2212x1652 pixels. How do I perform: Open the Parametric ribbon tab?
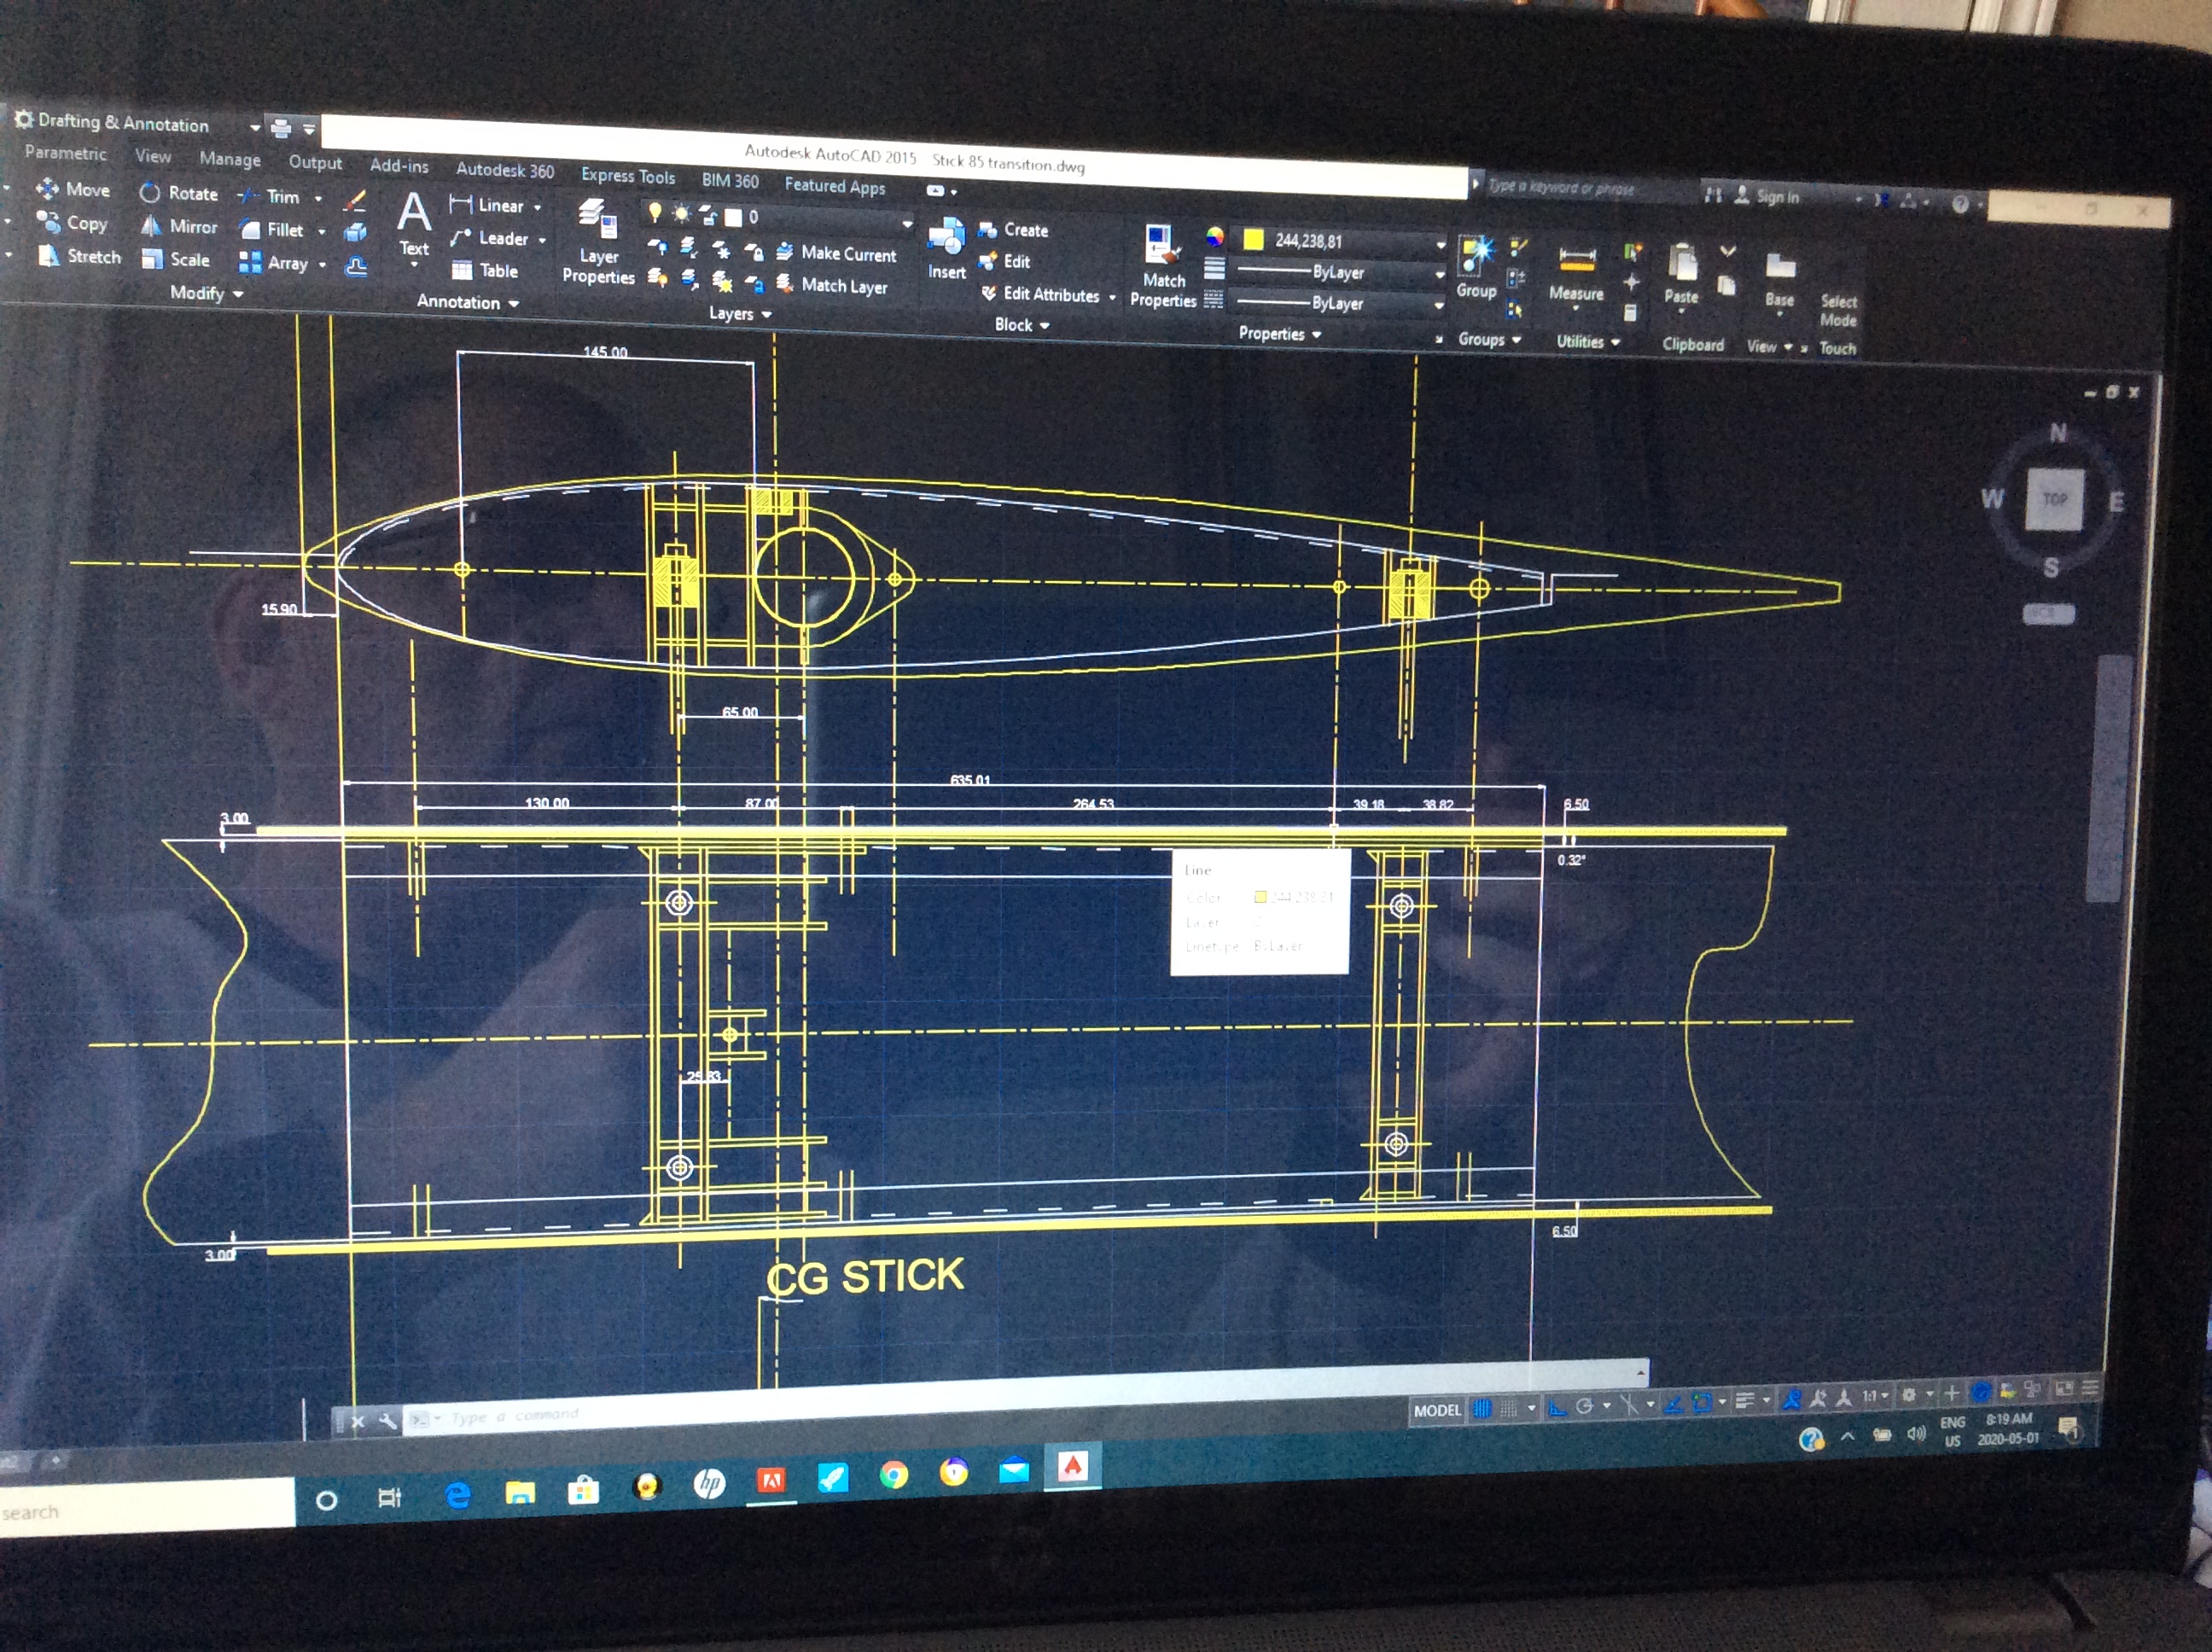[x=65, y=153]
